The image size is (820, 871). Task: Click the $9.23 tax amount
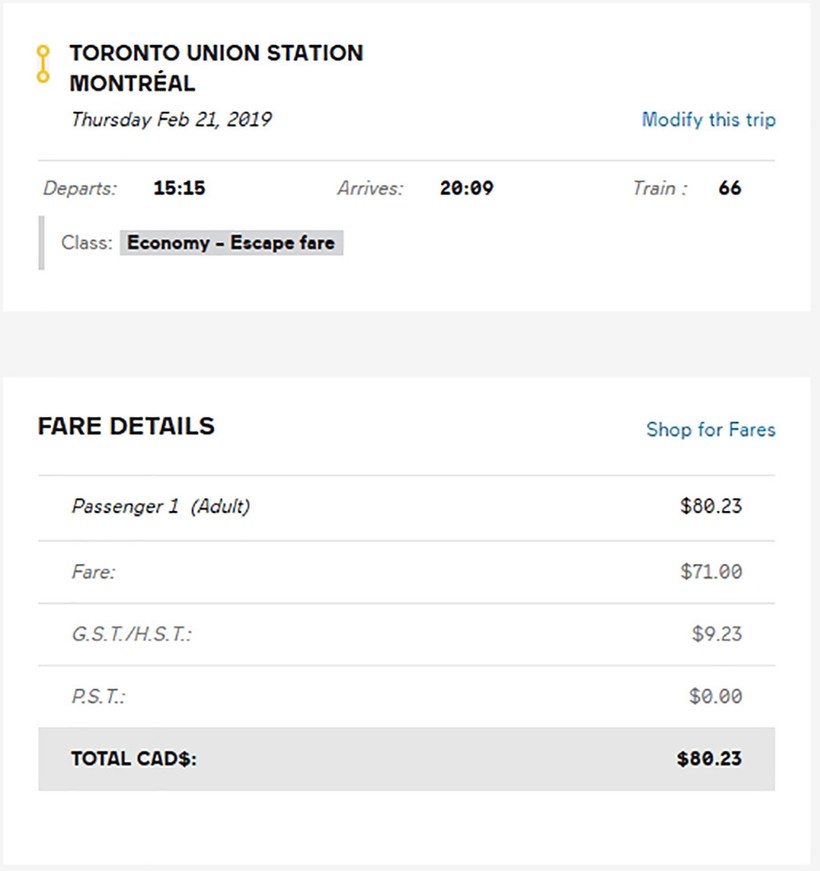click(717, 634)
